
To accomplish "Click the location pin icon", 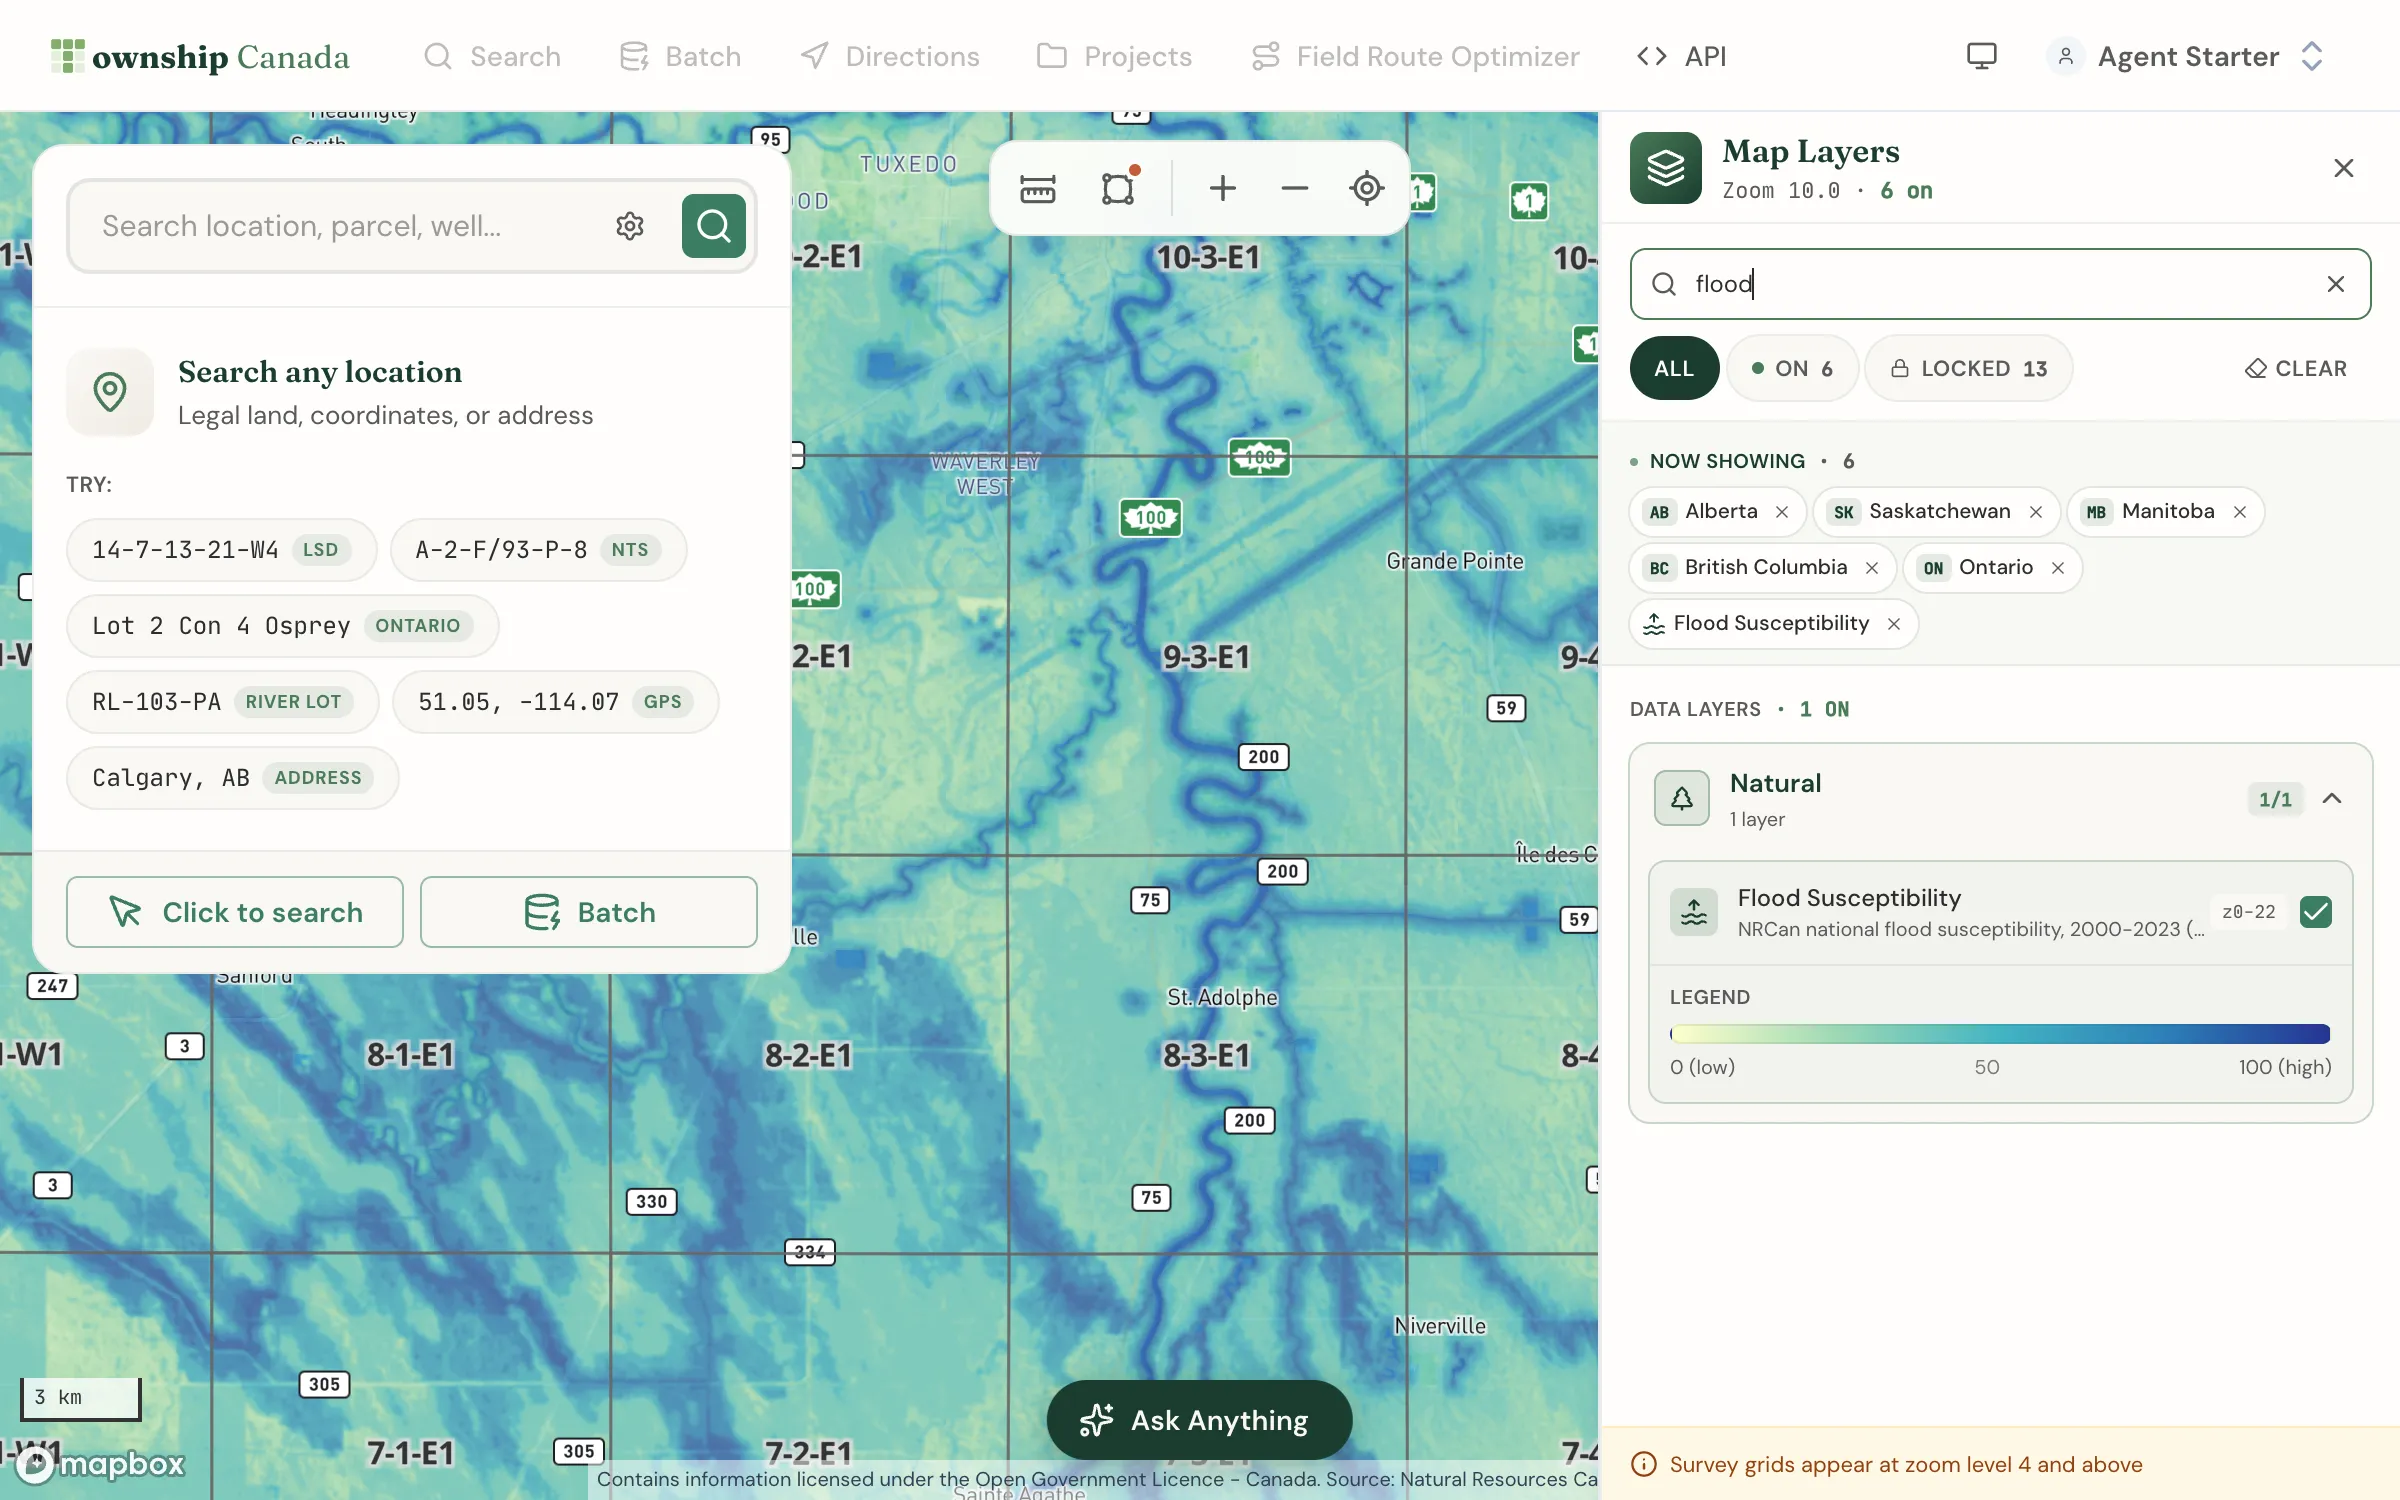I will 110,392.
